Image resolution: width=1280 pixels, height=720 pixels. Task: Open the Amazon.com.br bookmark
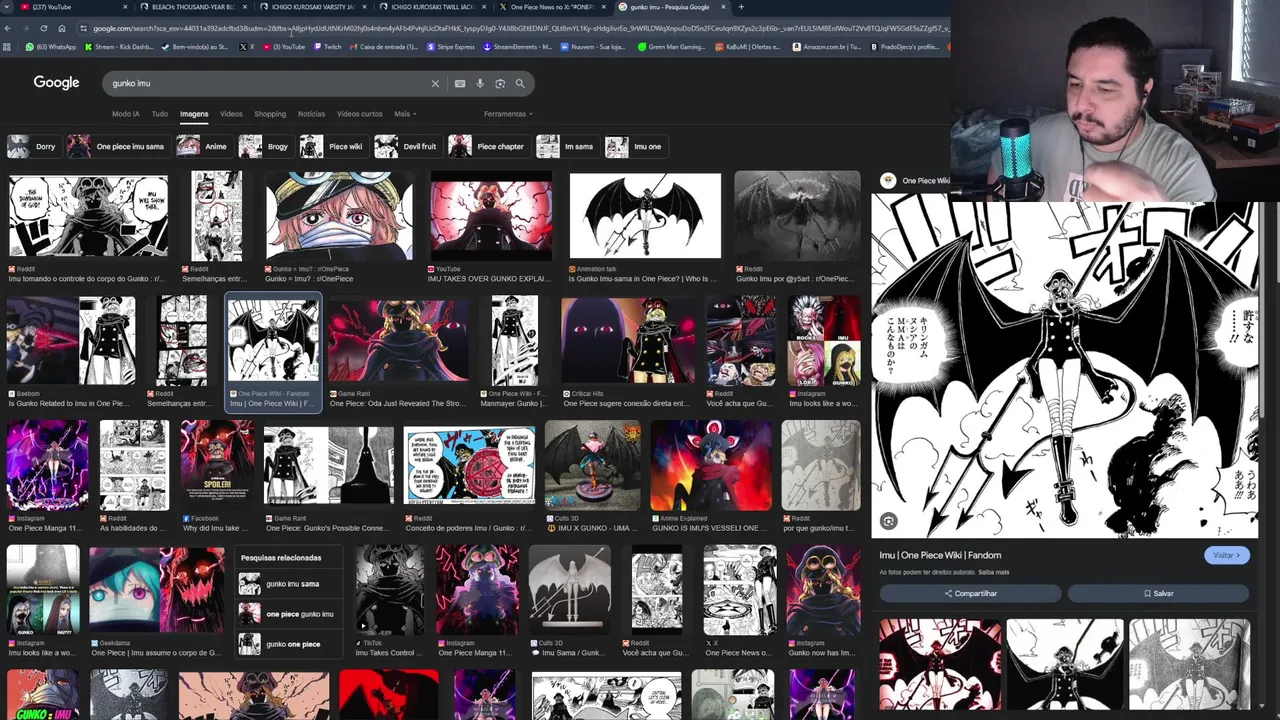pyautogui.click(x=827, y=47)
